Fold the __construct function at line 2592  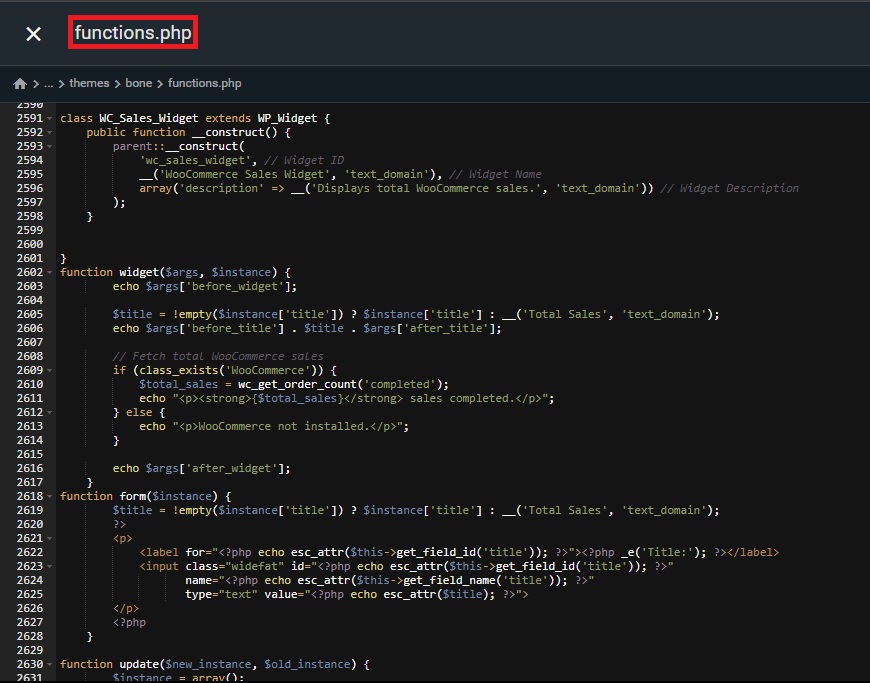(x=50, y=132)
